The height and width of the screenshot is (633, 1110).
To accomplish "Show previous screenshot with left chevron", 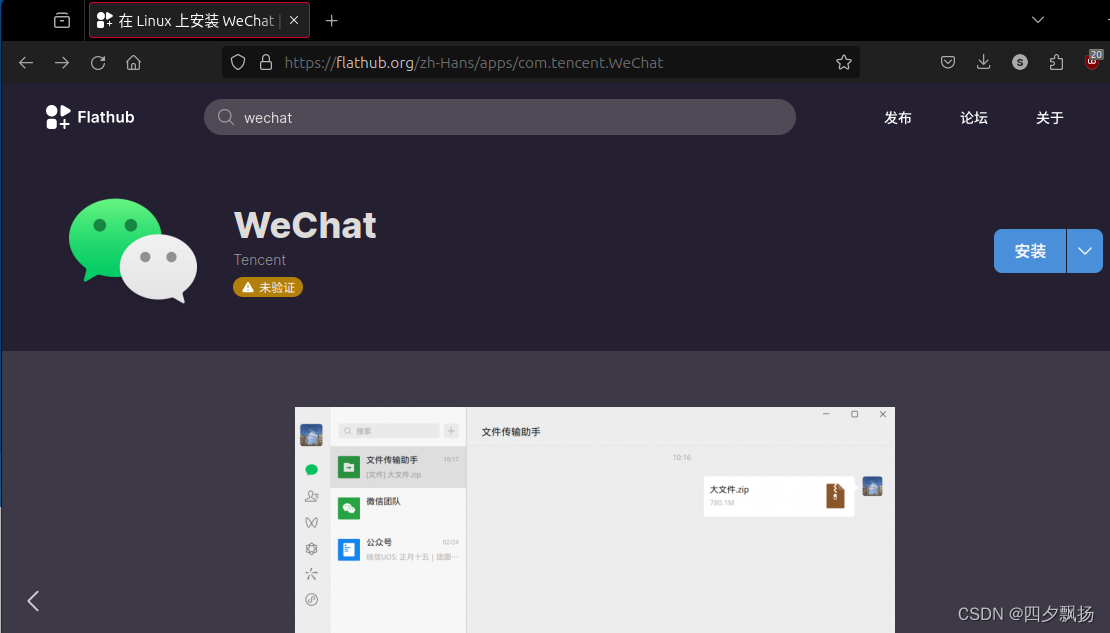I will tap(33, 601).
